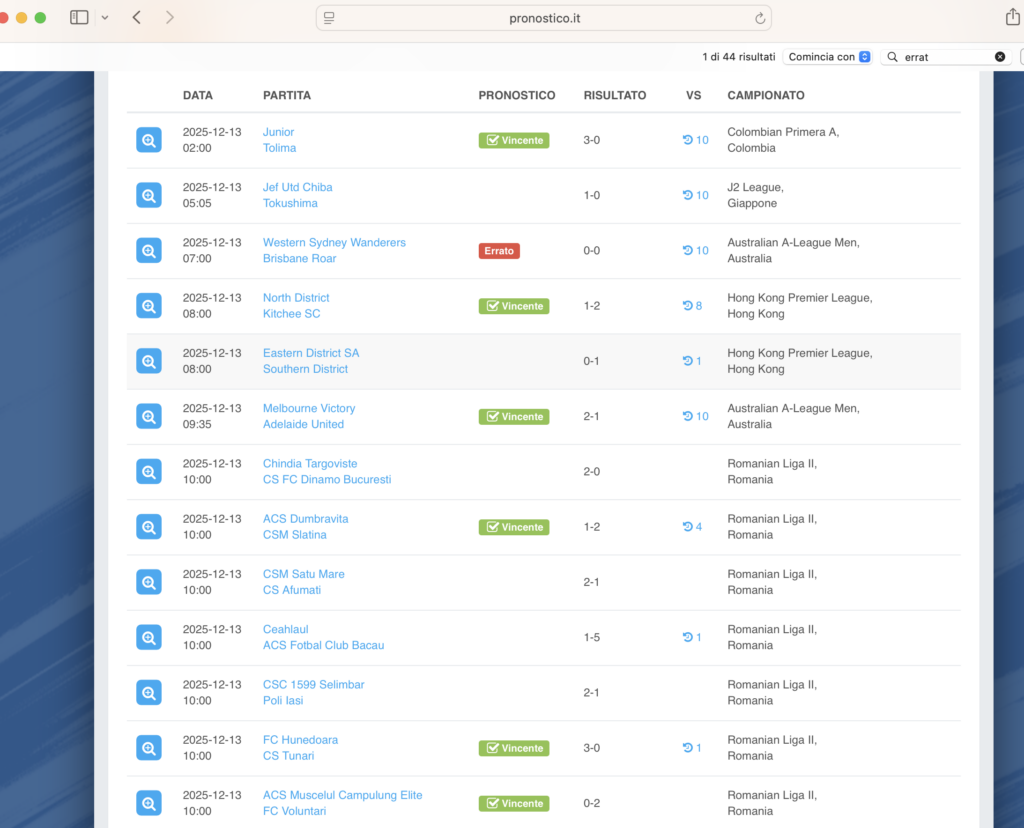The height and width of the screenshot is (828, 1024).
Task: Click magnifier icon for Junior vs Tolima row
Action: pyautogui.click(x=149, y=140)
